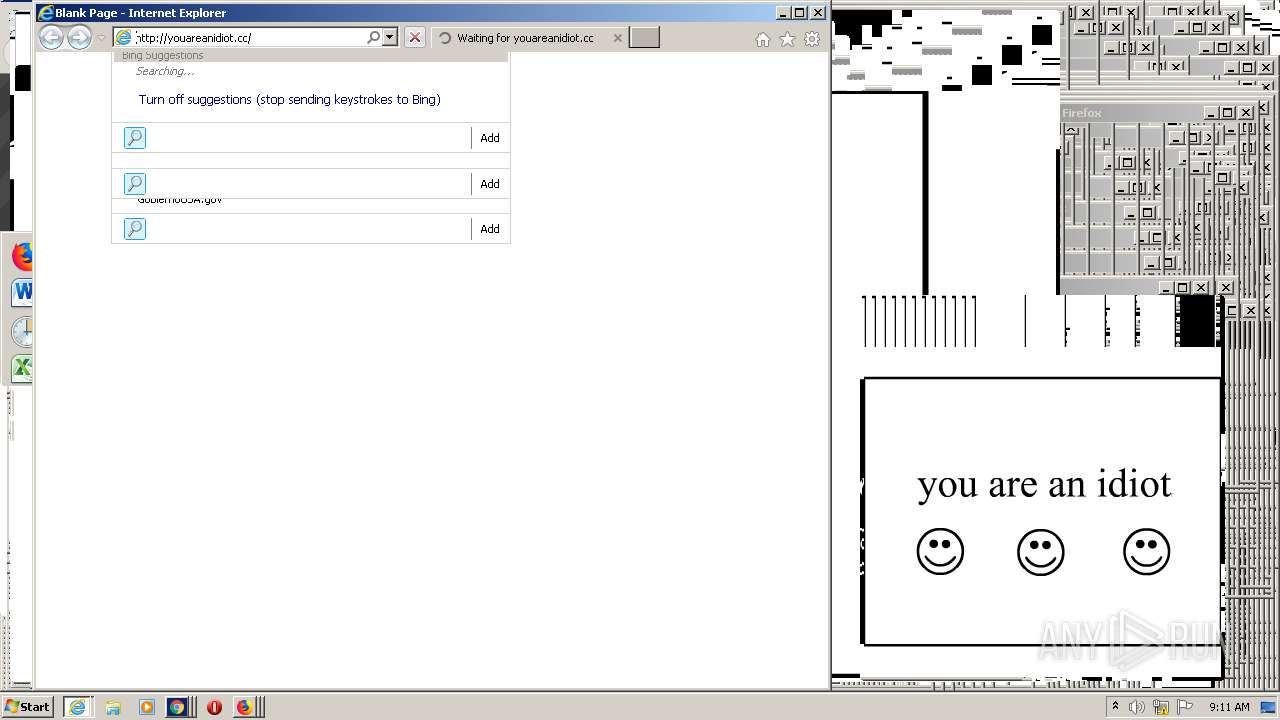Maximize the Internet Explorer window

(x=800, y=13)
